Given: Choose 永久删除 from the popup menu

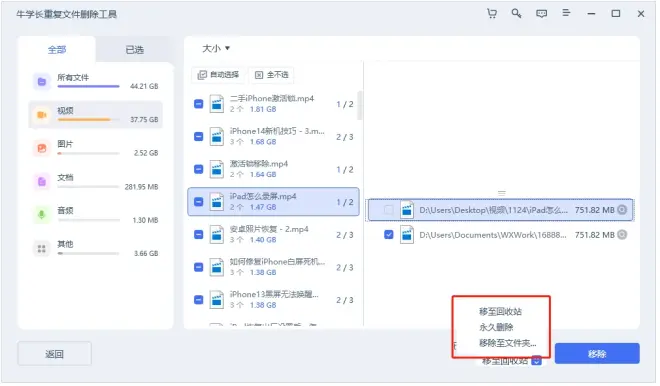Looking at the screenshot, I should (x=496, y=327).
